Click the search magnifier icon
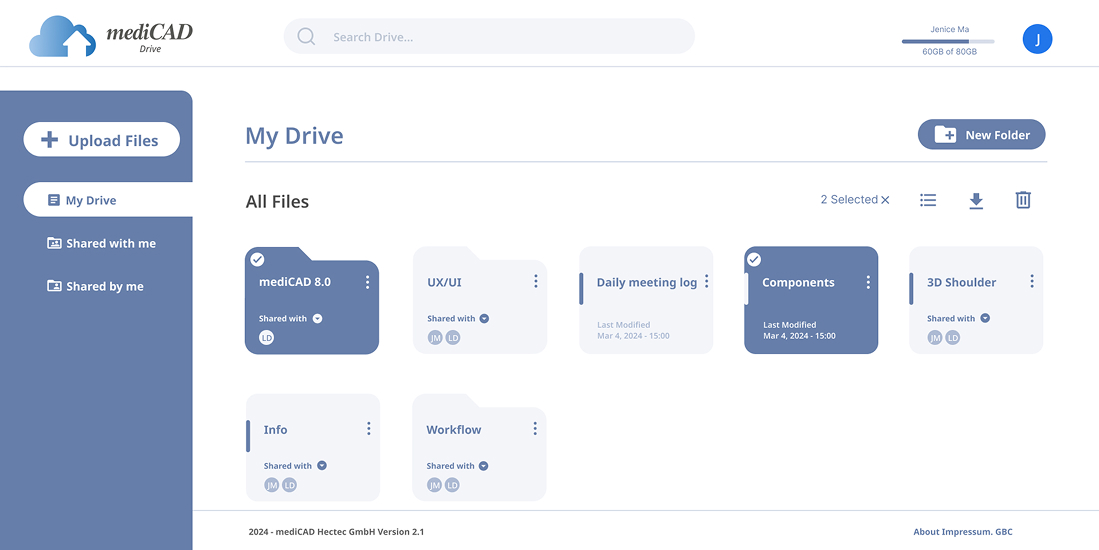Screen dimensions: 1099x550 (306, 36)
